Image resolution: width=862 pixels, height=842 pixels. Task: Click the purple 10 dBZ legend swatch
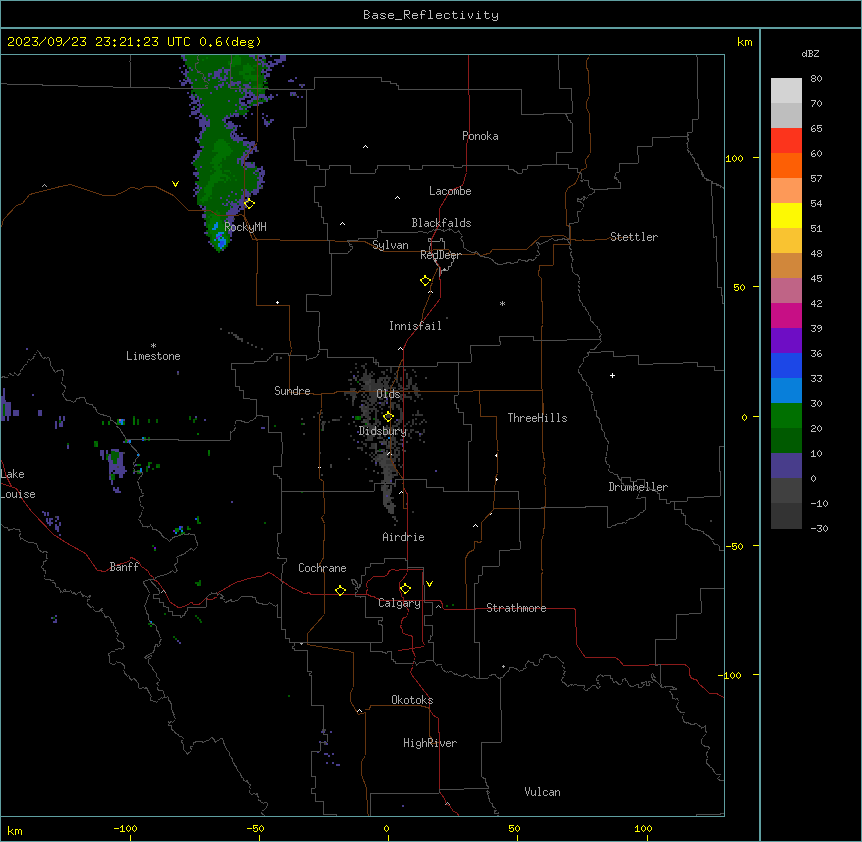tap(786, 466)
